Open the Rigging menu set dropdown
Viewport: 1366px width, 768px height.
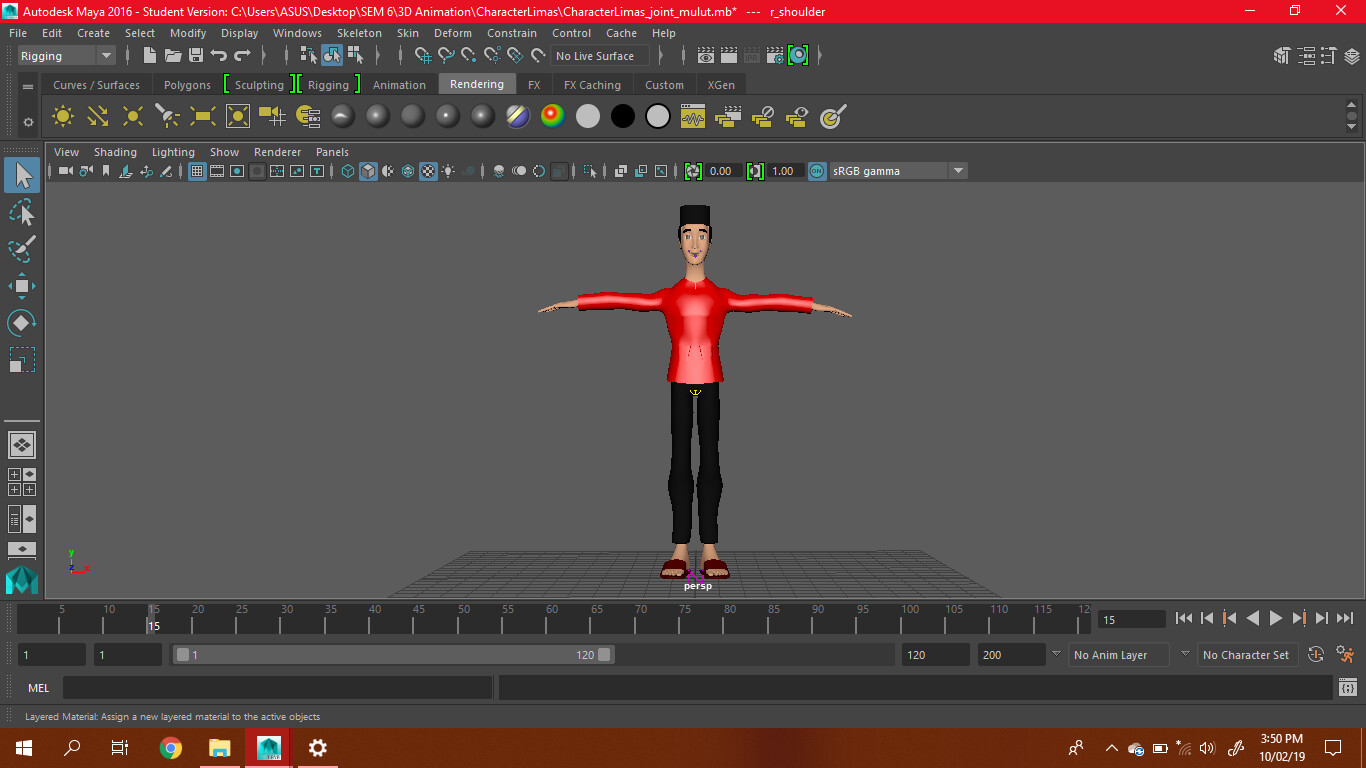[67, 56]
